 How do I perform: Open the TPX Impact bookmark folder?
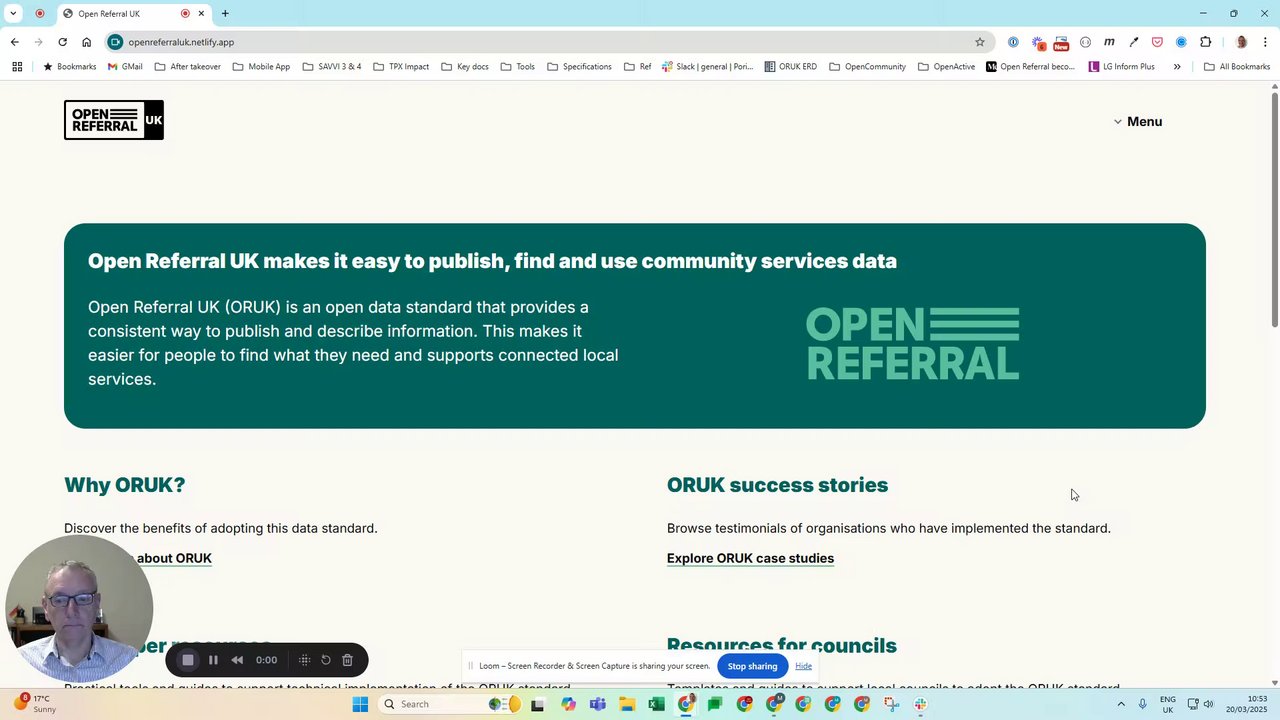pos(401,67)
